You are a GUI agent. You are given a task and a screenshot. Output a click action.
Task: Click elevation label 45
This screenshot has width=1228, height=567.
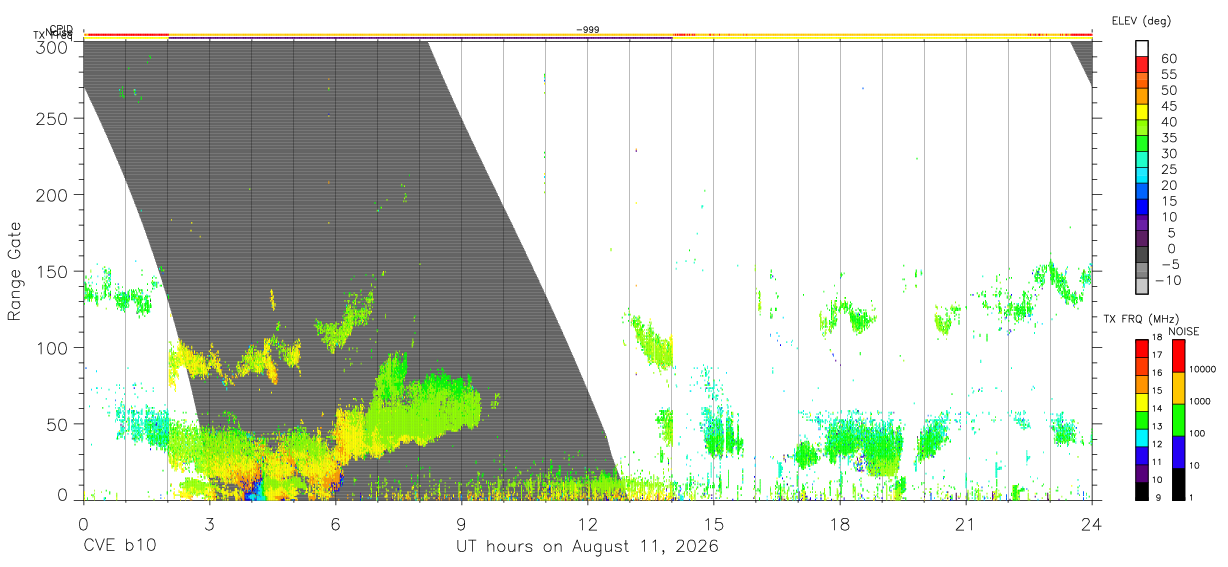pos(1168,106)
